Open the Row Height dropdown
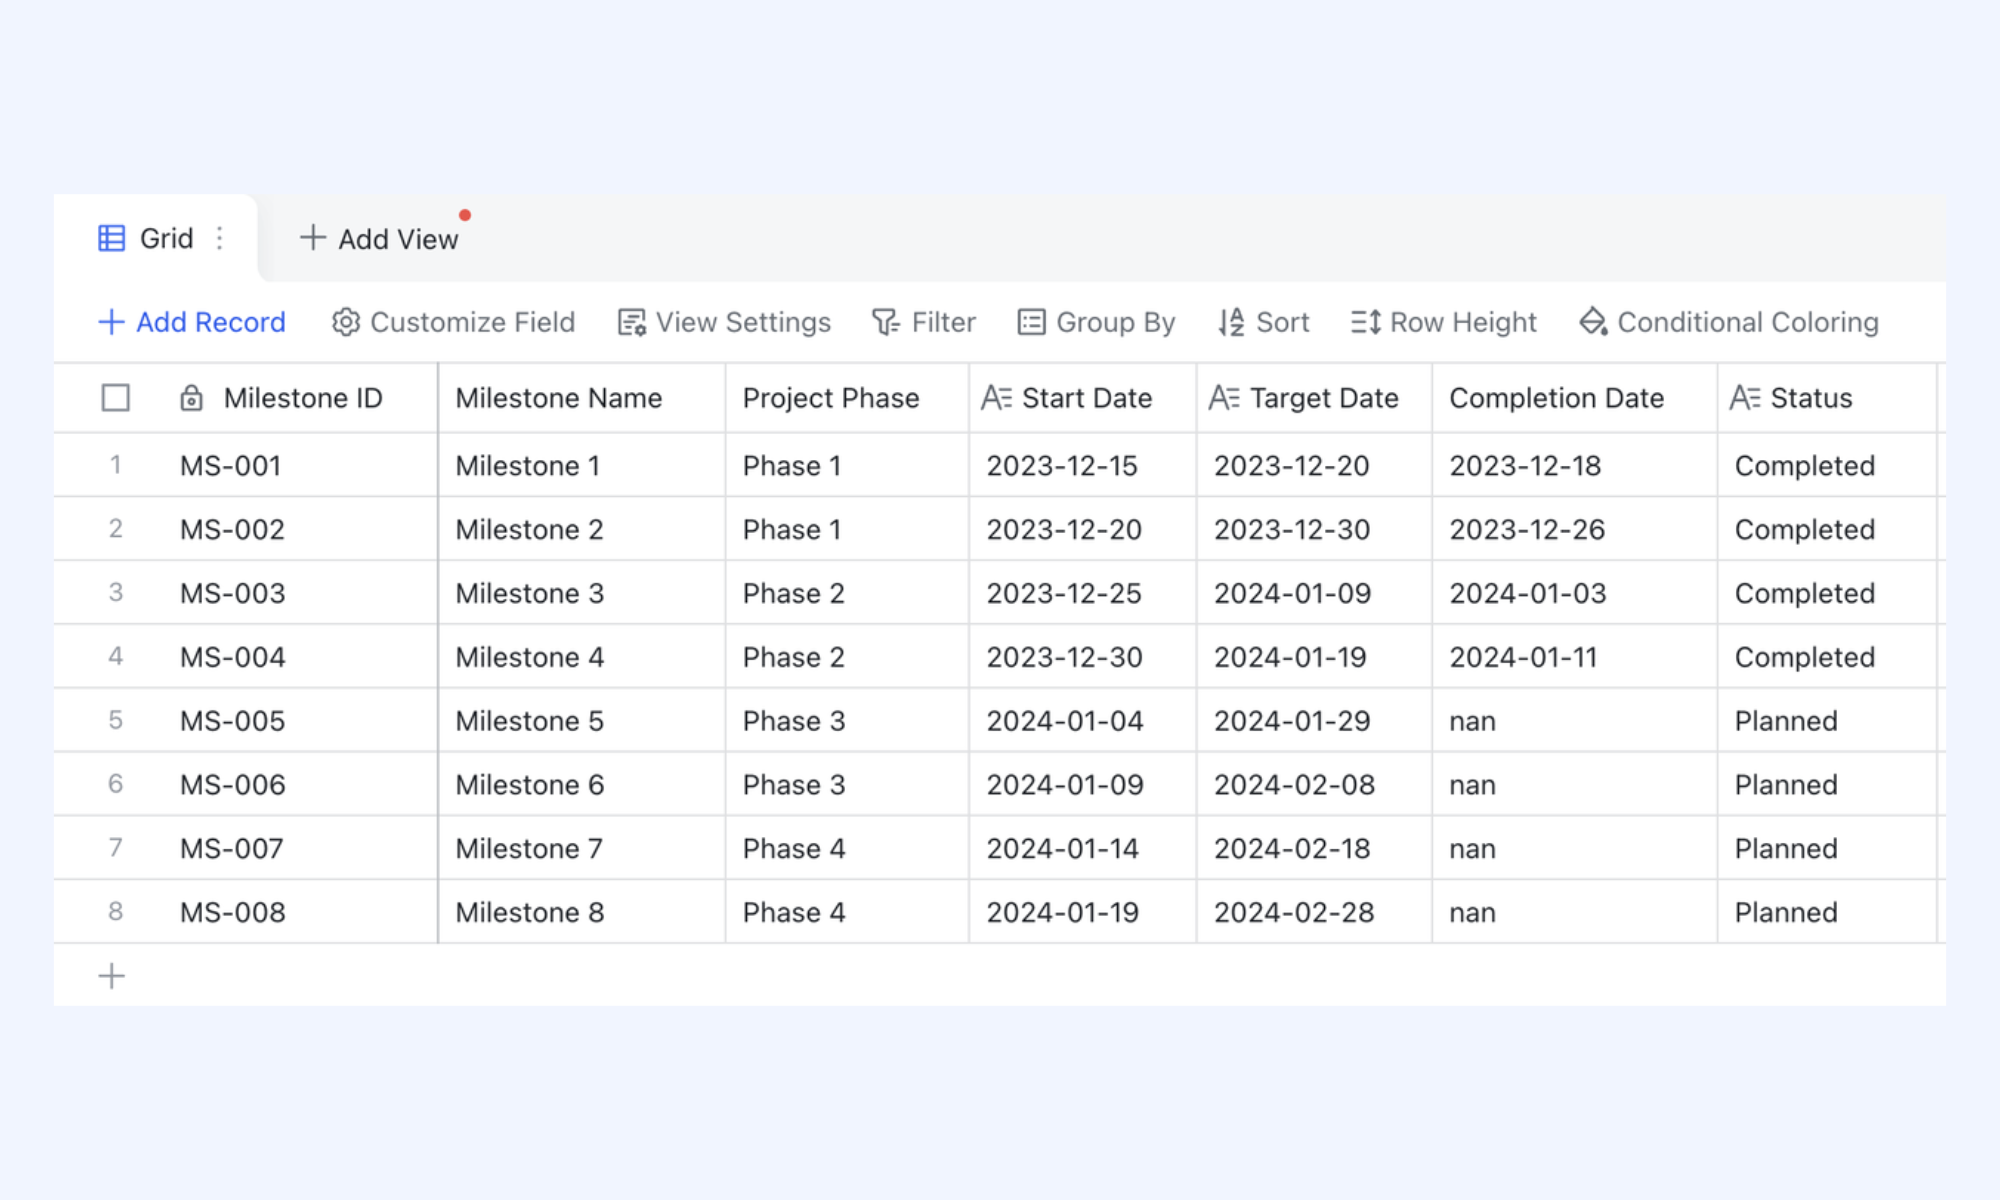The width and height of the screenshot is (2000, 1200). coord(1443,322)
